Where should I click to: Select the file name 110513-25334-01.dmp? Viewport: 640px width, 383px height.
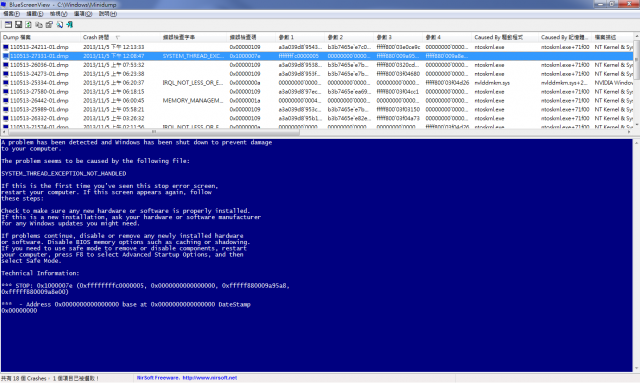point(39,83)
